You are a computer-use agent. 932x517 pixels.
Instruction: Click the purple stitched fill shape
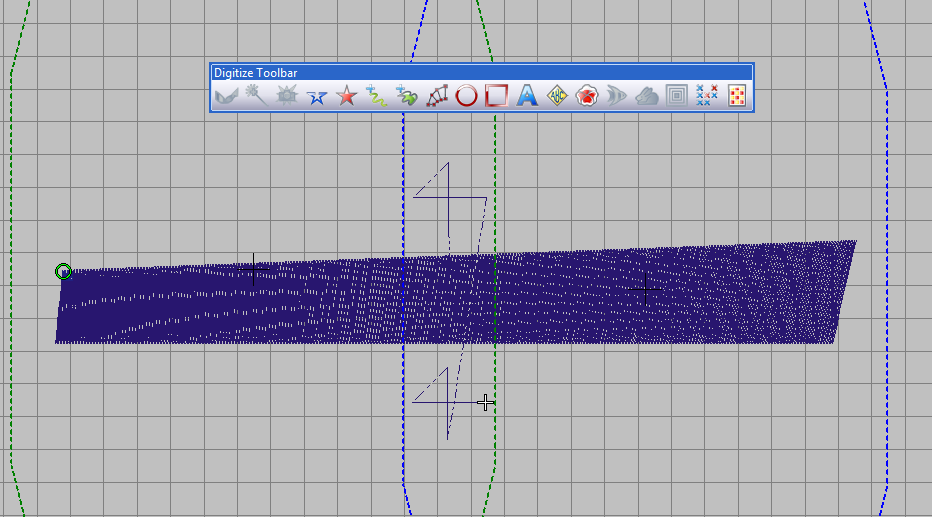coord(456,294)
